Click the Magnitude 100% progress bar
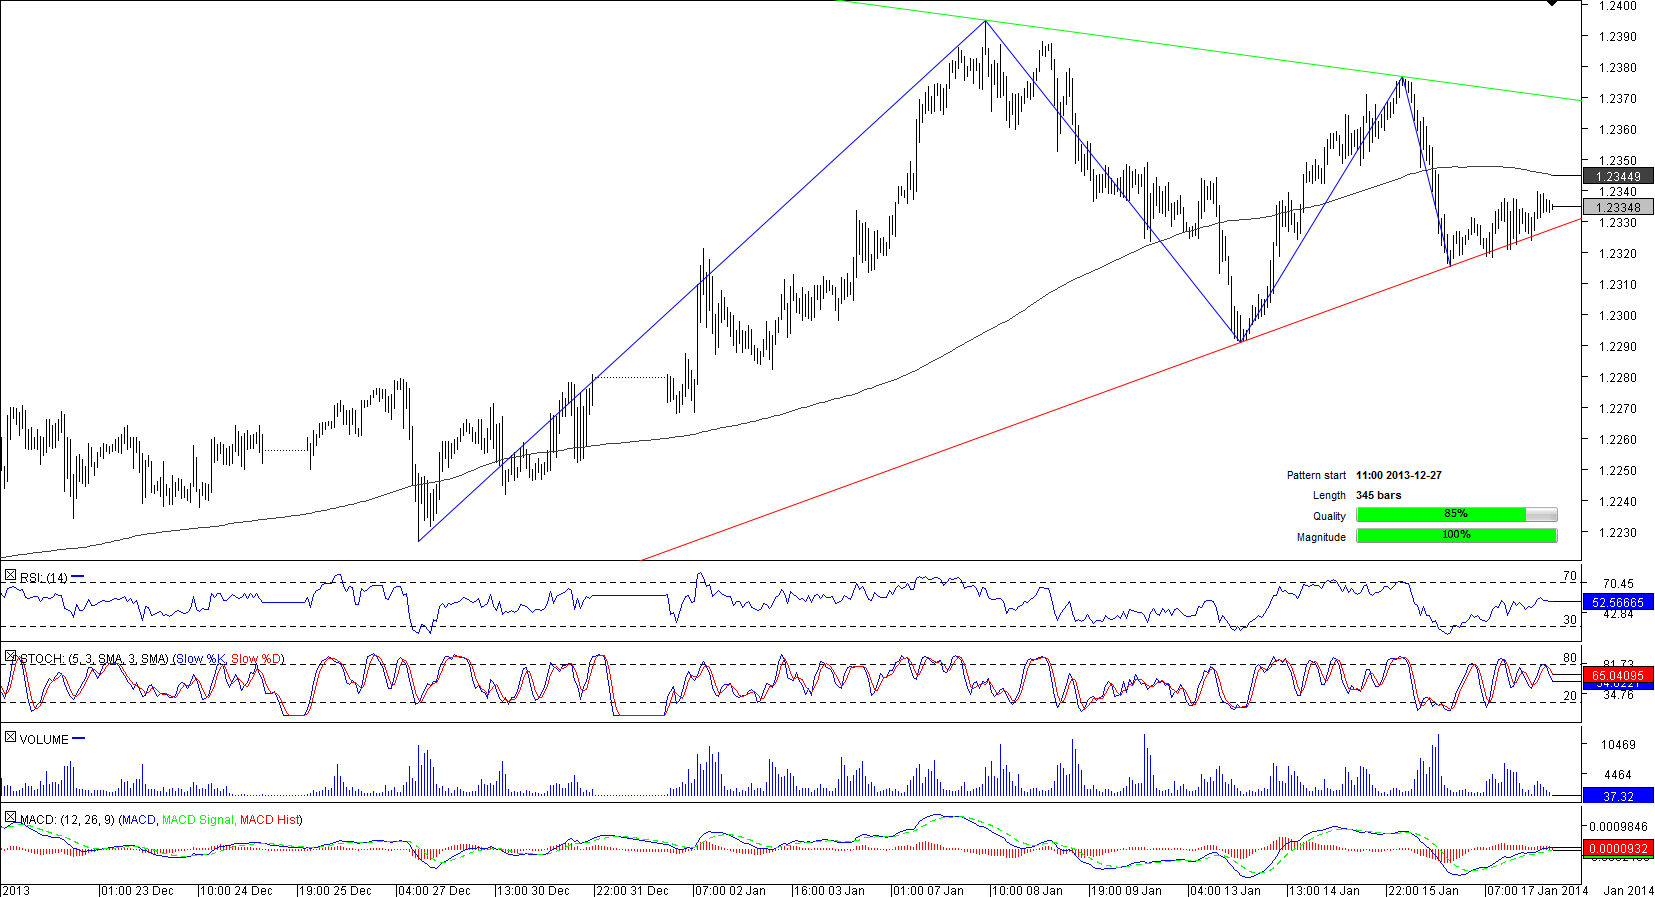The image size is (1655, 897). [x=1456, y=536]
